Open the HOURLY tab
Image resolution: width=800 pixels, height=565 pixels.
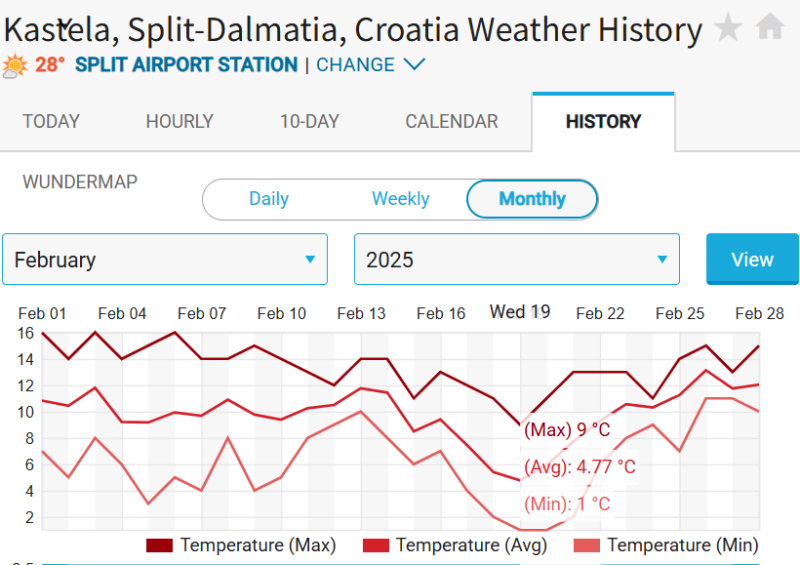(180, 122)
